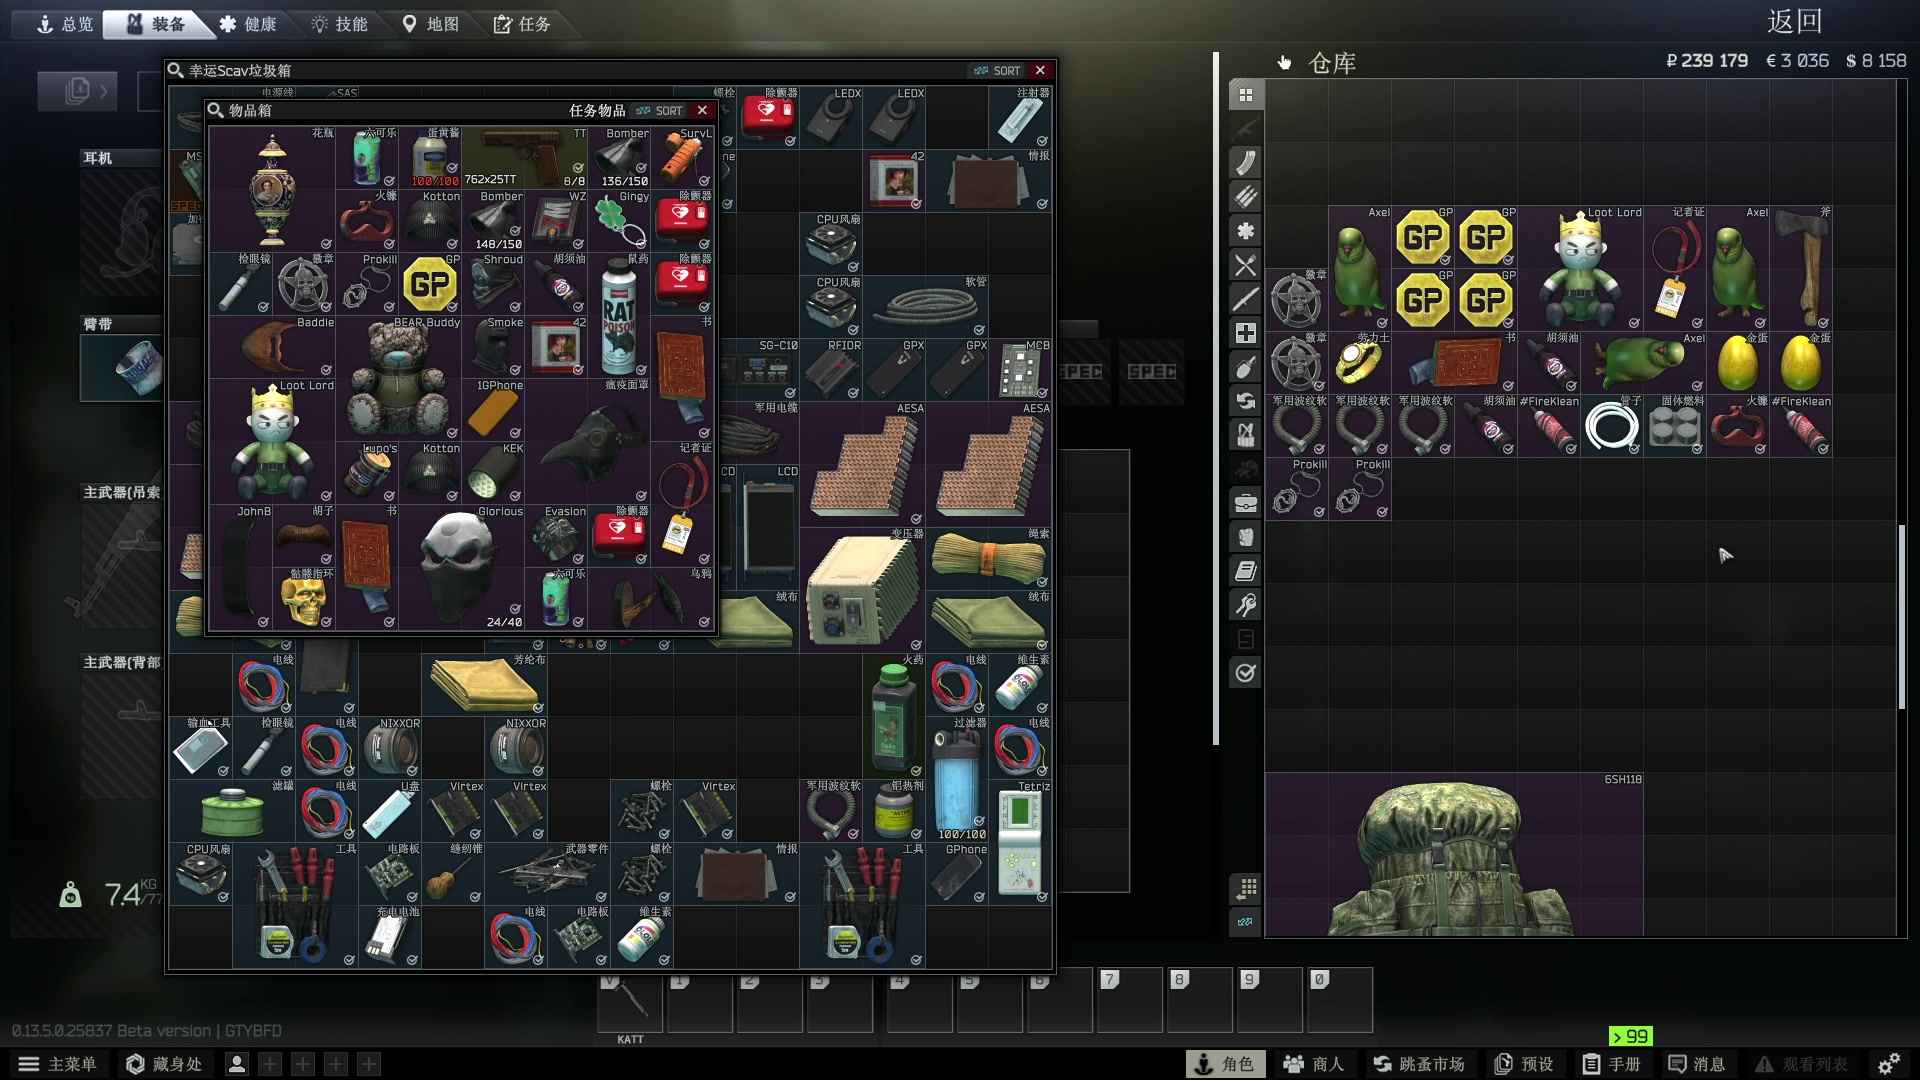Click the bottom-right settings gear icon
Screen dimensions: 1920x1080
coord(1888,1064)
